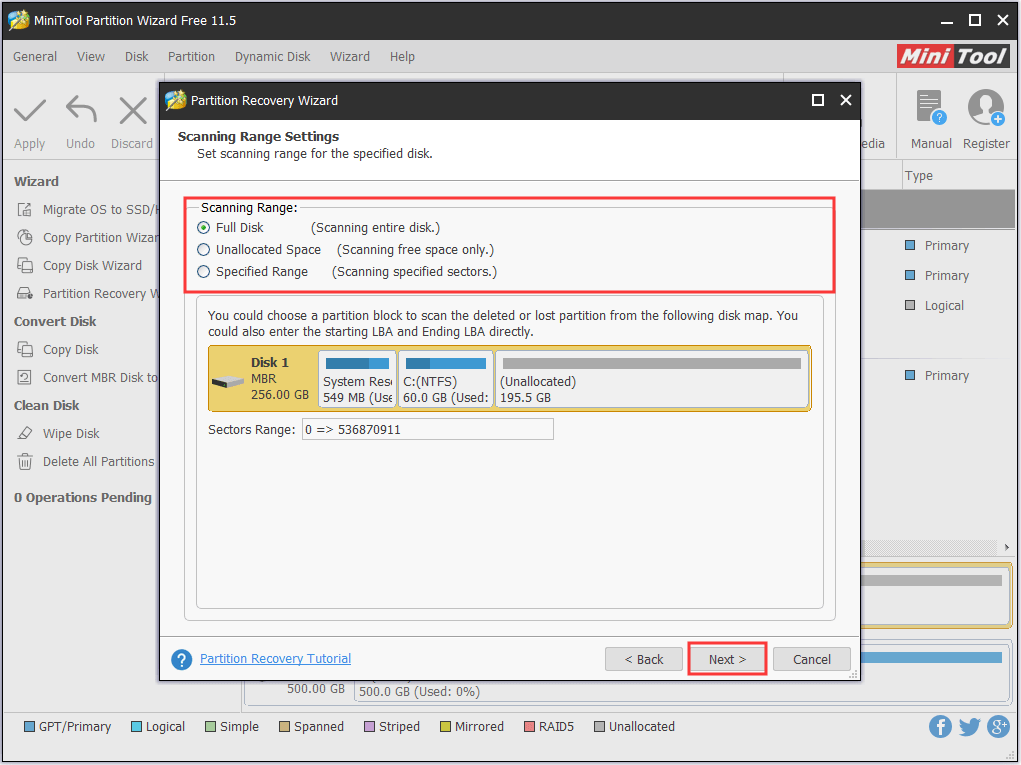Click the RAID5 legend color swatch
Screen dimensions: 1021x765
point(529,727)
